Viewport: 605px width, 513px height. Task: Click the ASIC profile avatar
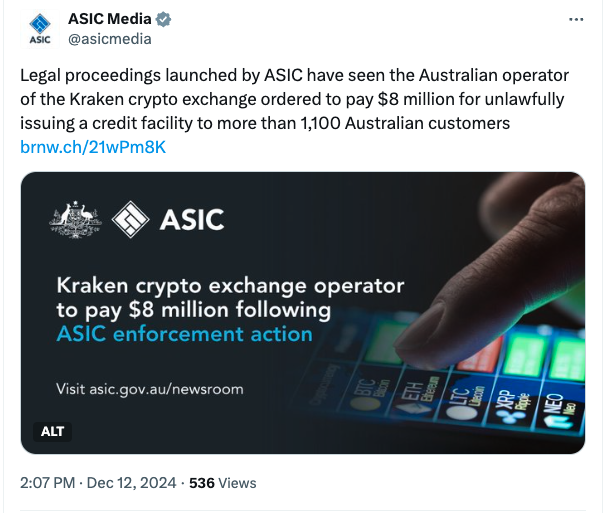40,29
